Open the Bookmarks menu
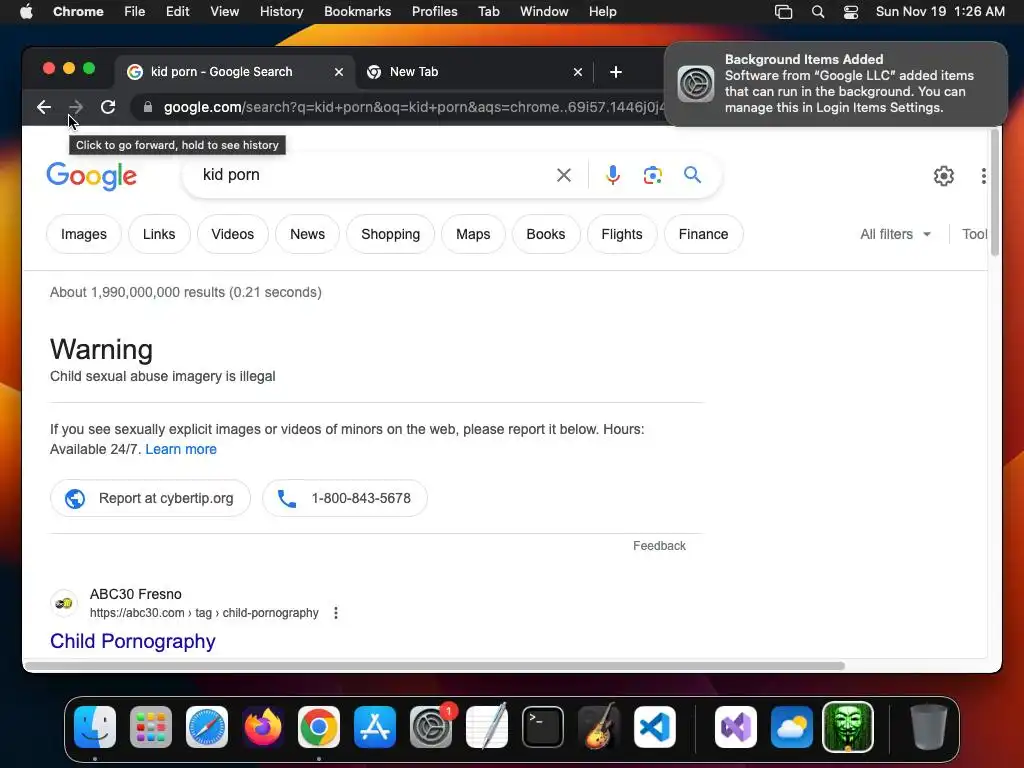This screenshot has width=1024, height=768. pos(357,12)
